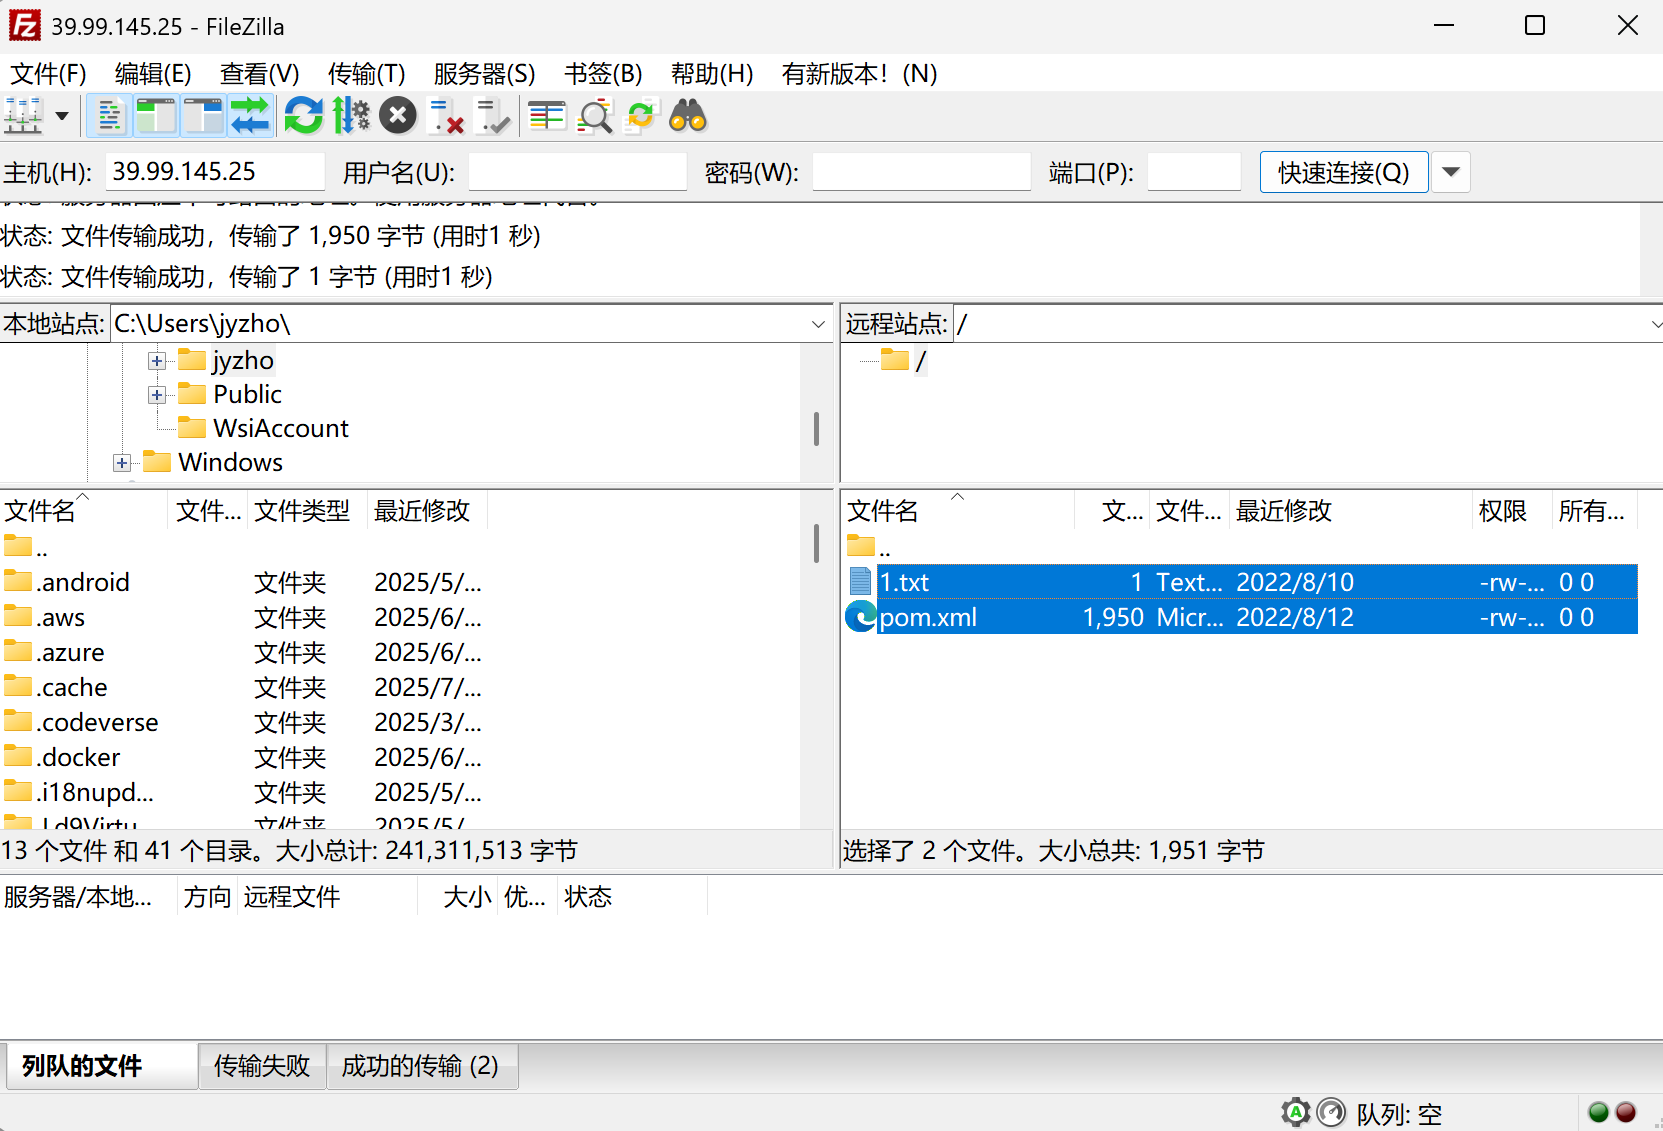Toggle the message log display
This screenshot has width=1663, height=1131.
(x=109, y=116)
